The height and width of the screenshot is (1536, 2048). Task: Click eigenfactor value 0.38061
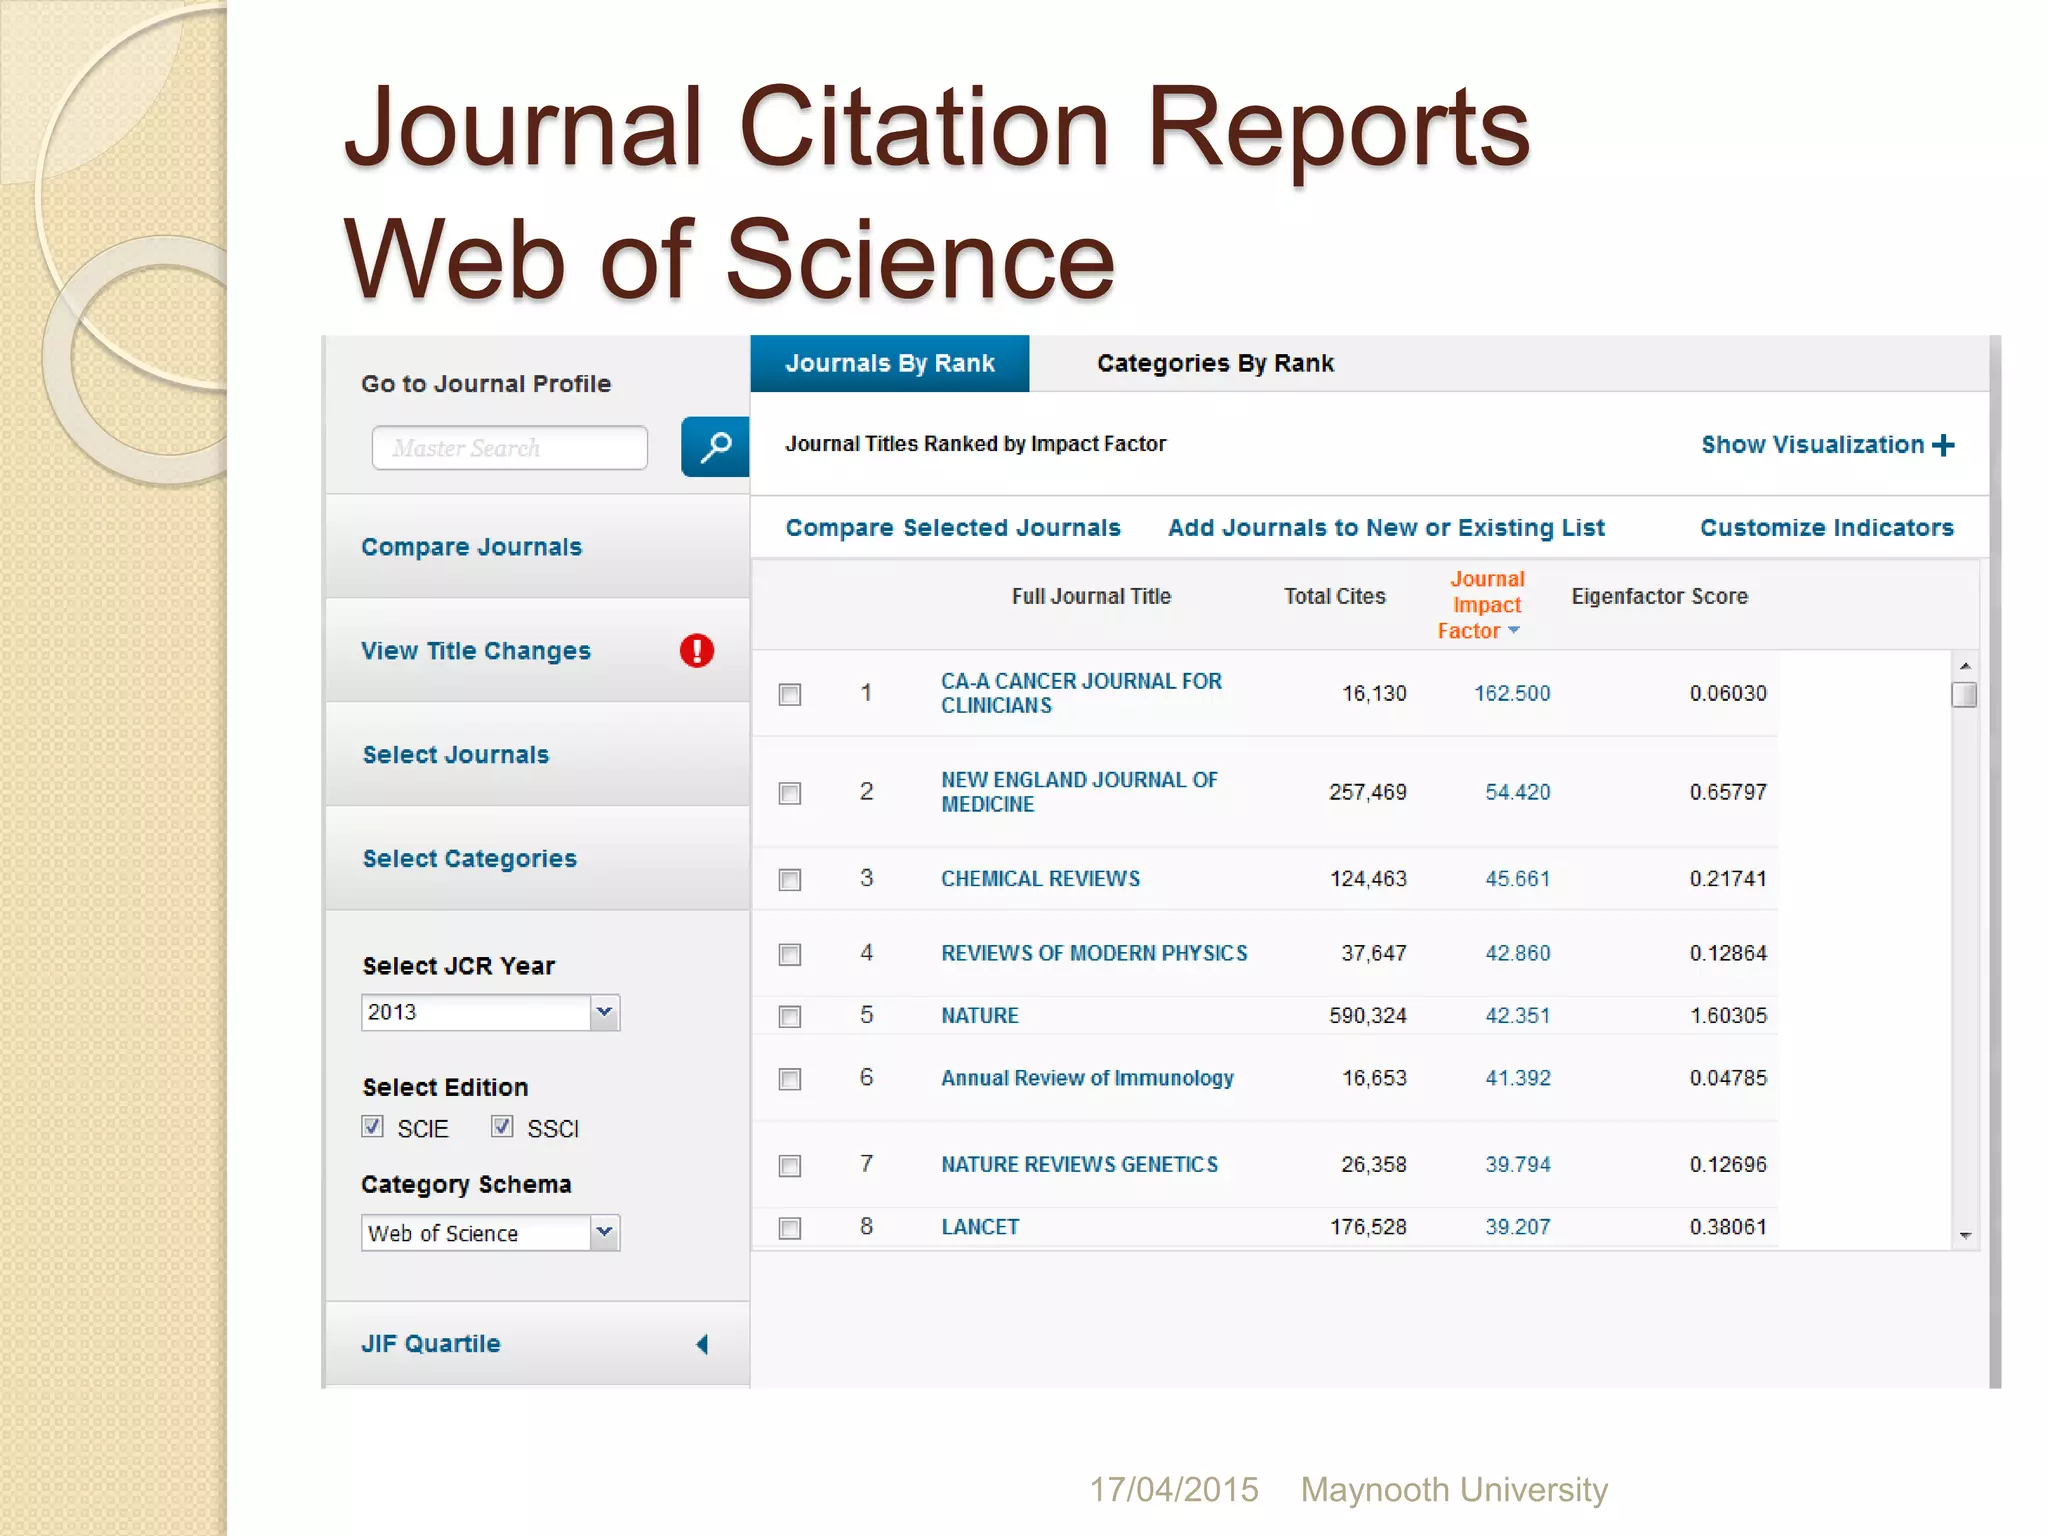(x=1728, y=1227)
